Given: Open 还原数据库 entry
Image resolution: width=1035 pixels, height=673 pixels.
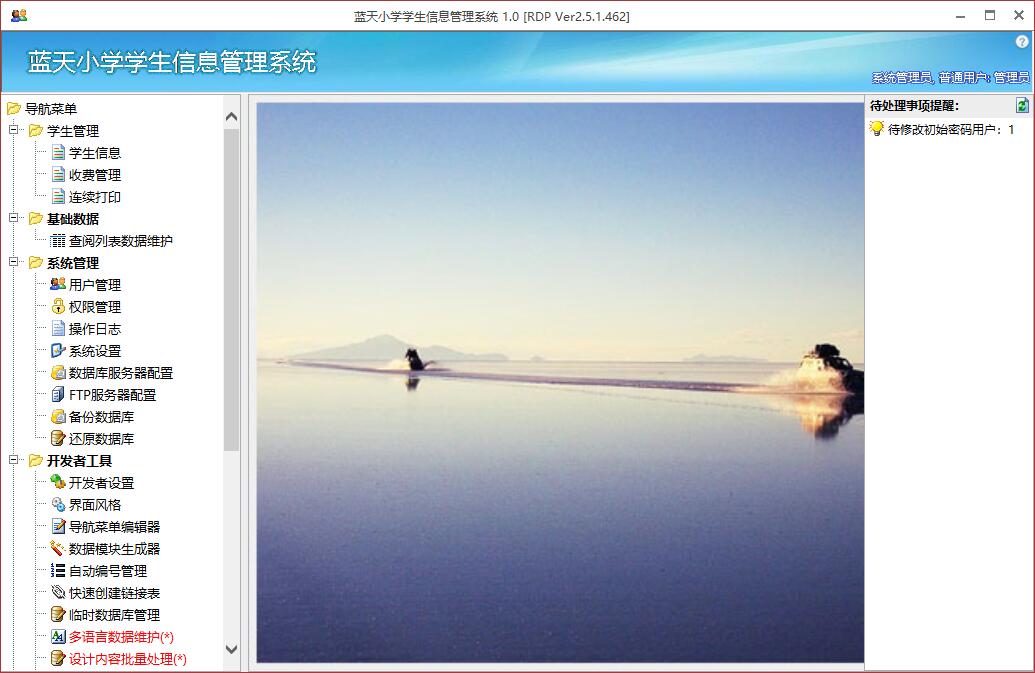Looking at the screenshot, I should 102,439.
